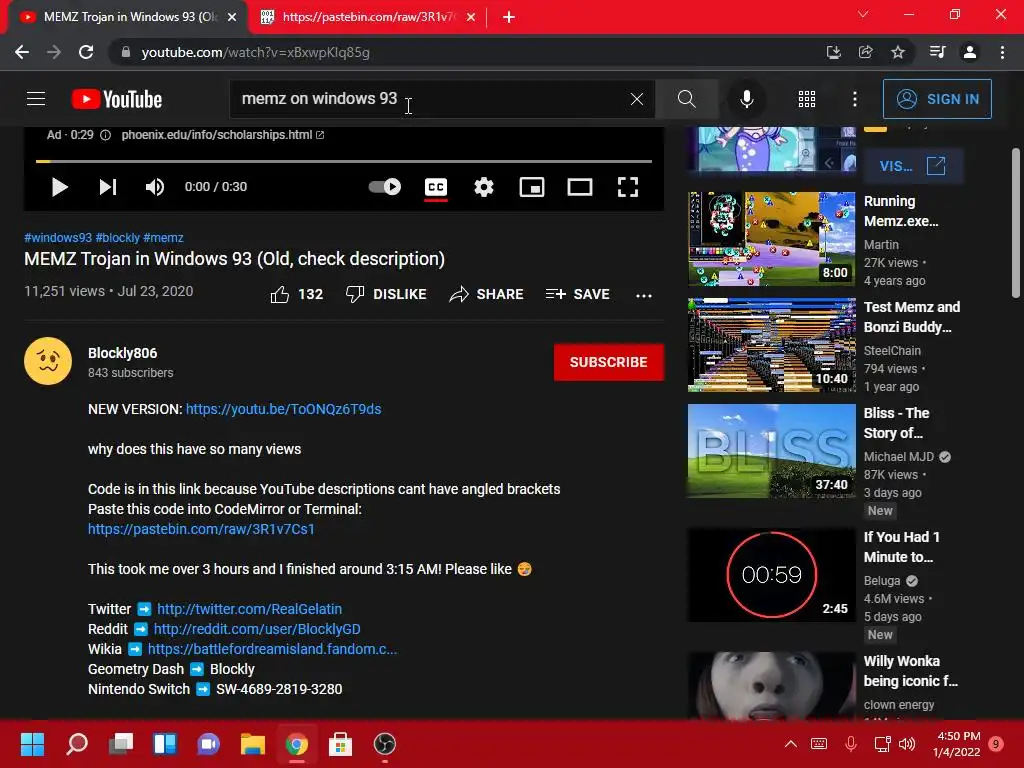Viewport: 1024px width, 768px height.
Task: Search with your voice microphone
Action: (x=746, y=99)
